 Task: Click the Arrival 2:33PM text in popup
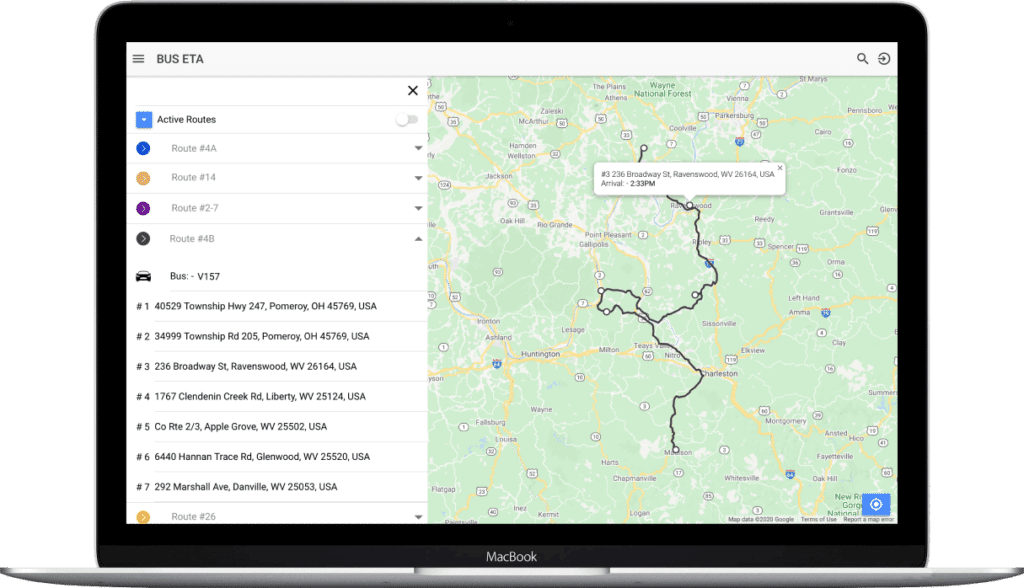[628, 184]
